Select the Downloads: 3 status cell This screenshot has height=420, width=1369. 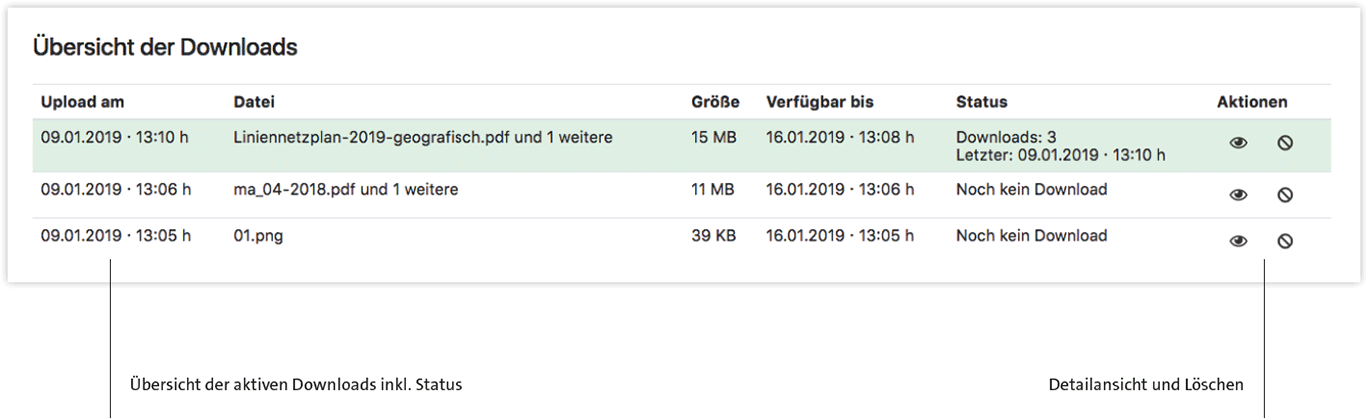tap(1006, 137)
